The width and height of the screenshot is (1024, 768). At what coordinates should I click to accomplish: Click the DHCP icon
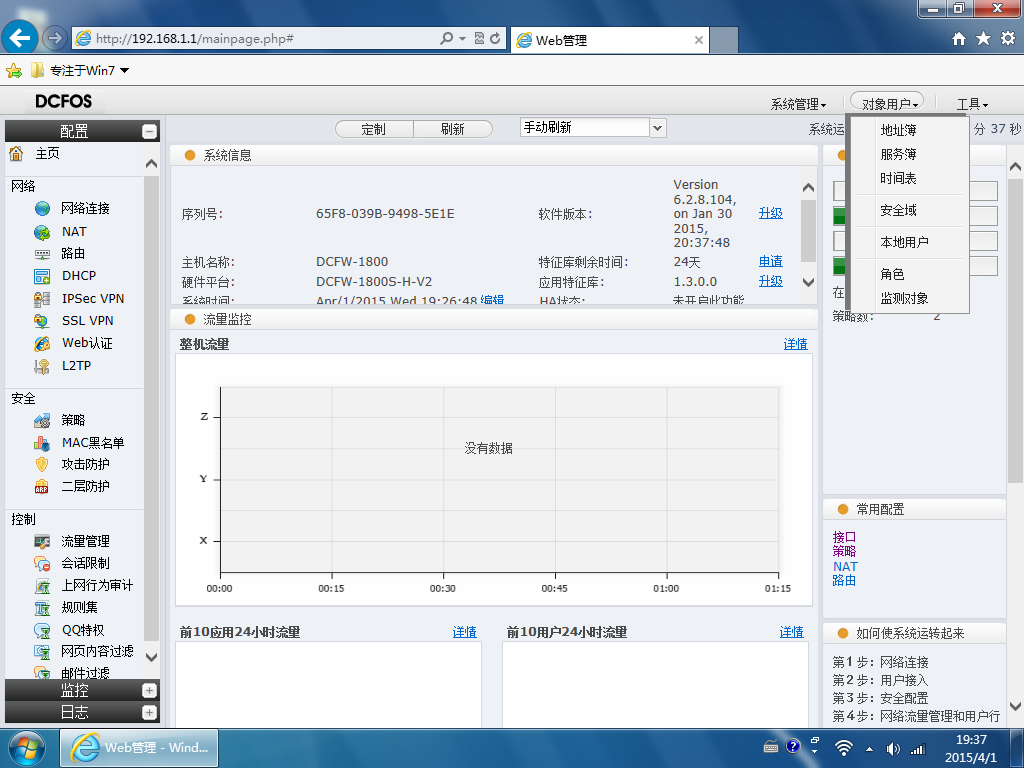(42, 276)
